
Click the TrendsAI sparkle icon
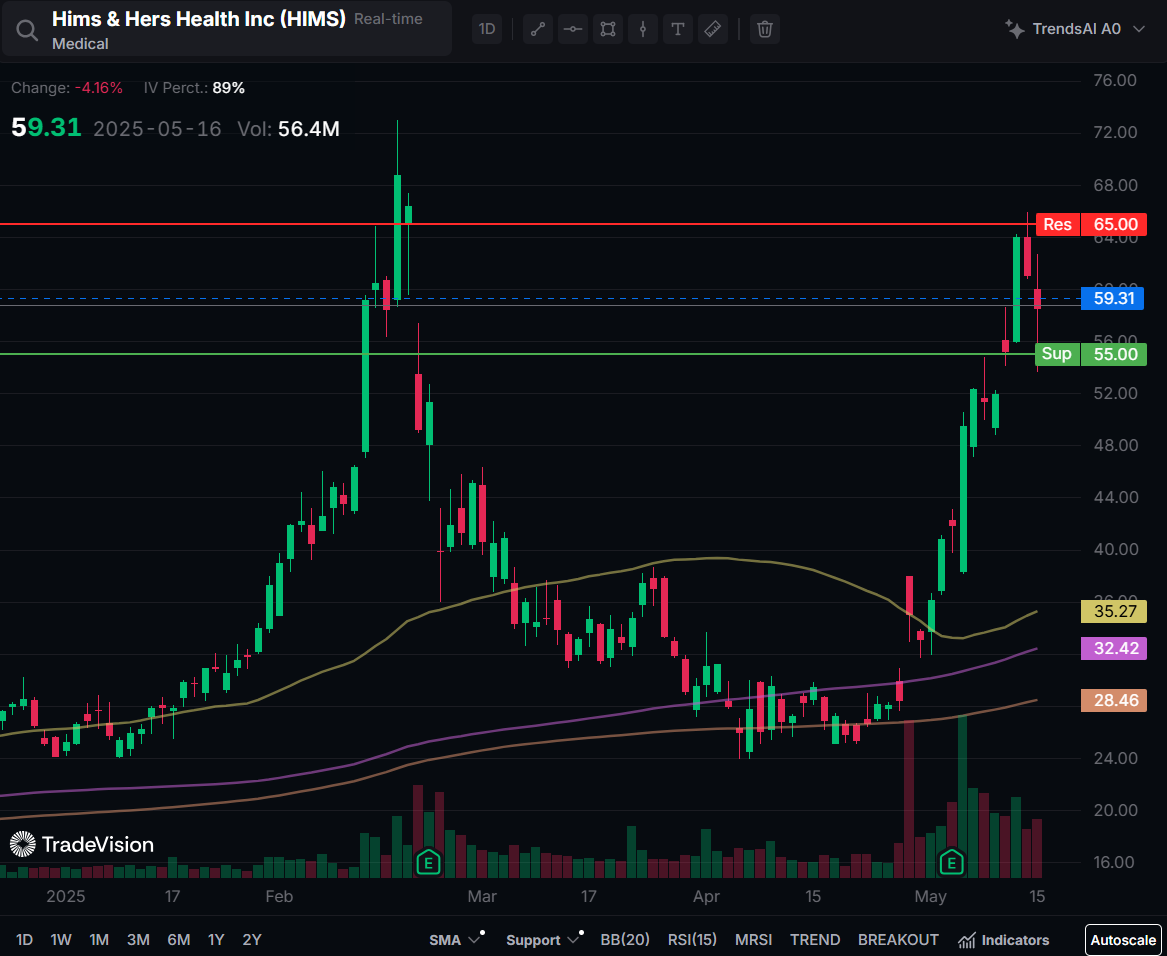coord(1014,29)
